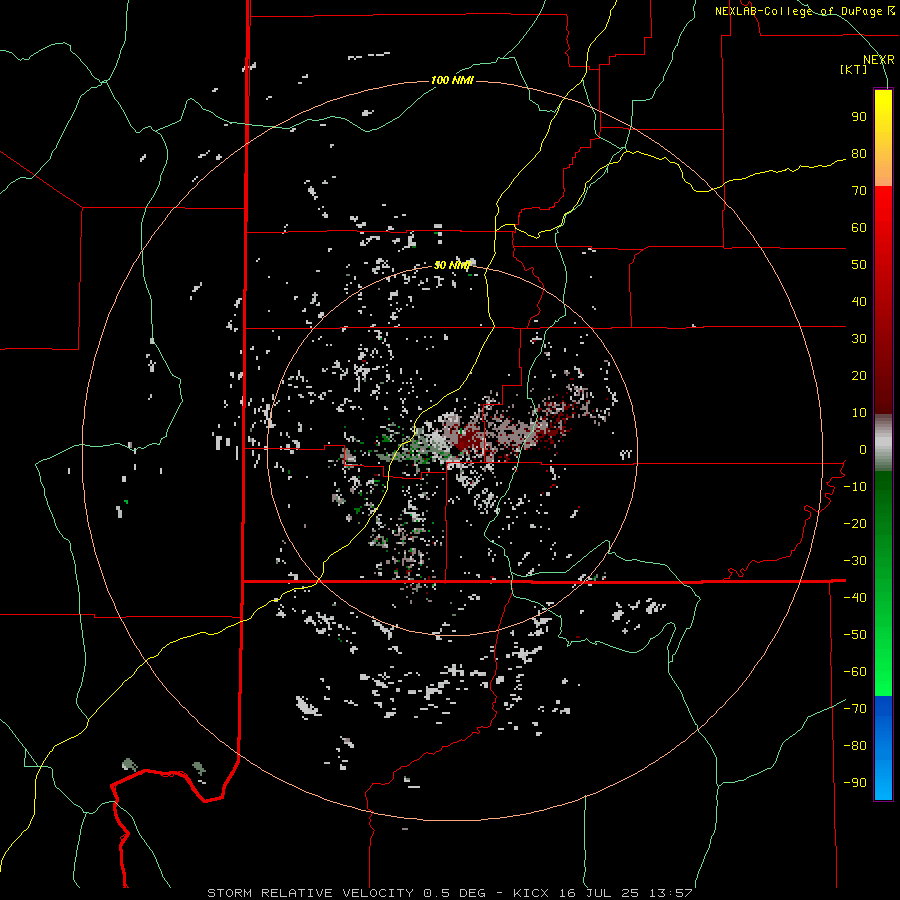Click the Storm Relative Velocity caption at bottom
The image size is (900, 900).
click(449, 893)
